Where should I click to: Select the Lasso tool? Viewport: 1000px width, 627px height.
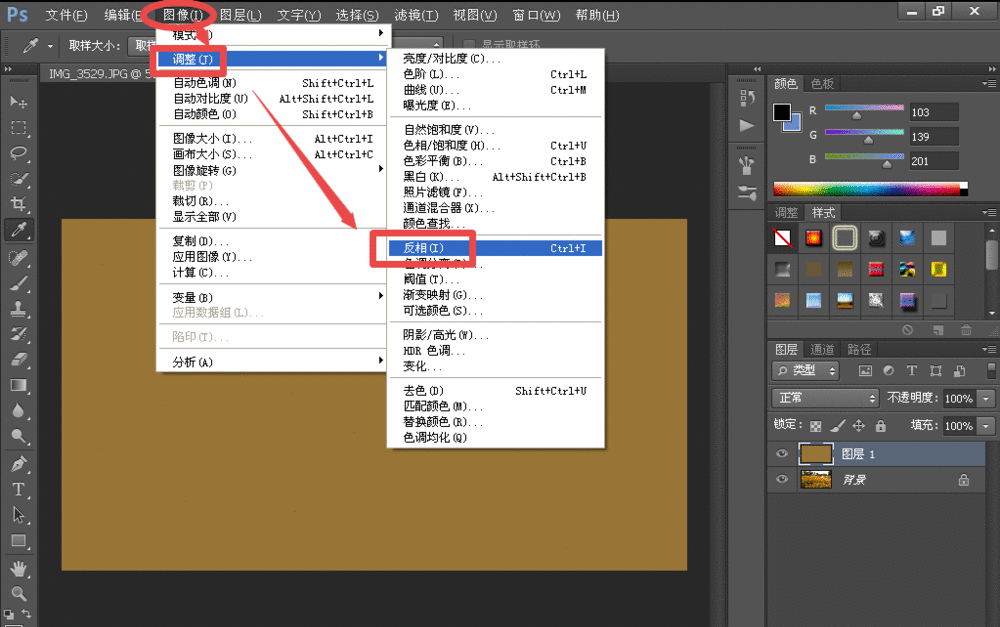(x=18, y=153)
